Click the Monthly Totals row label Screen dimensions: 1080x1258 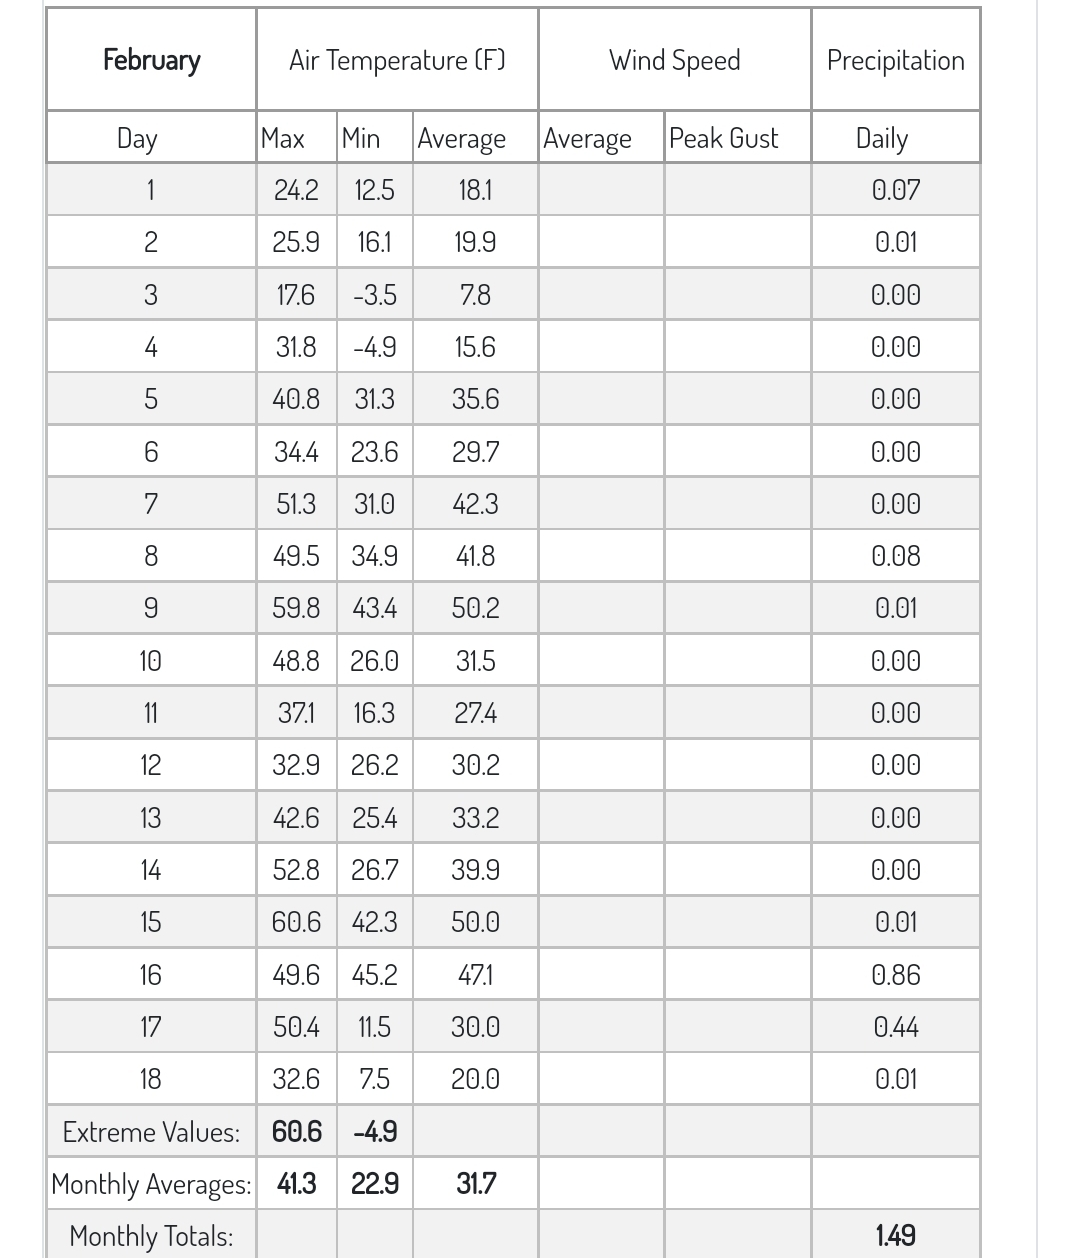click(151, 1236)
